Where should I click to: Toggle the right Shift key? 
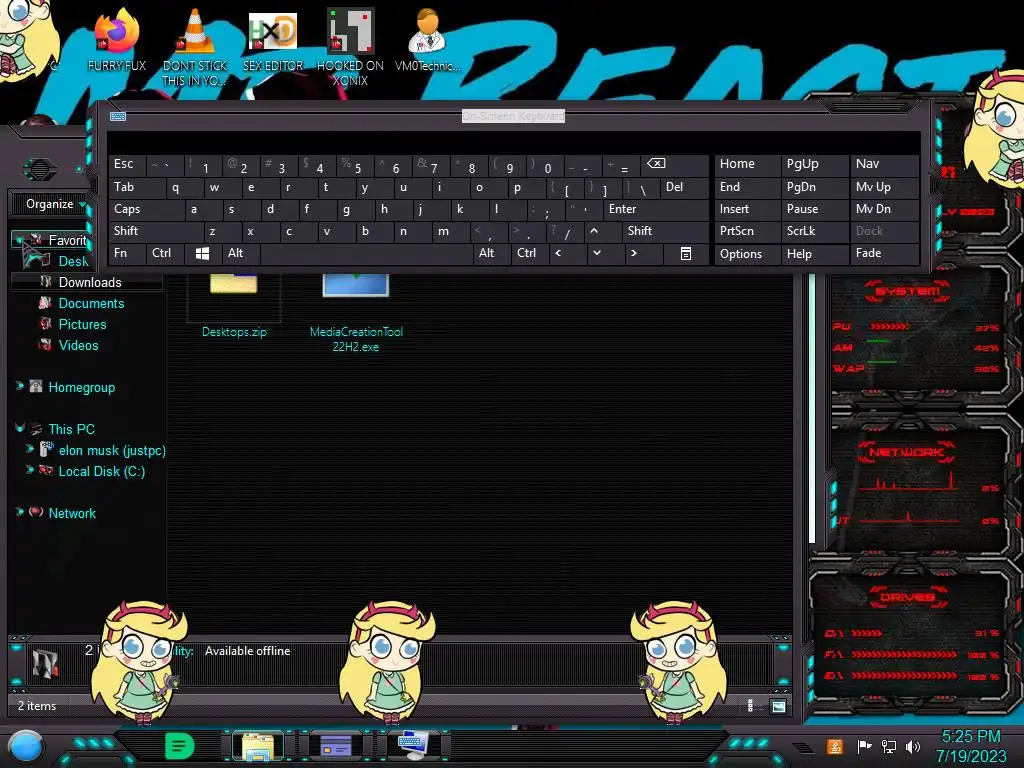pyautogui.click(x=665, y=231)
